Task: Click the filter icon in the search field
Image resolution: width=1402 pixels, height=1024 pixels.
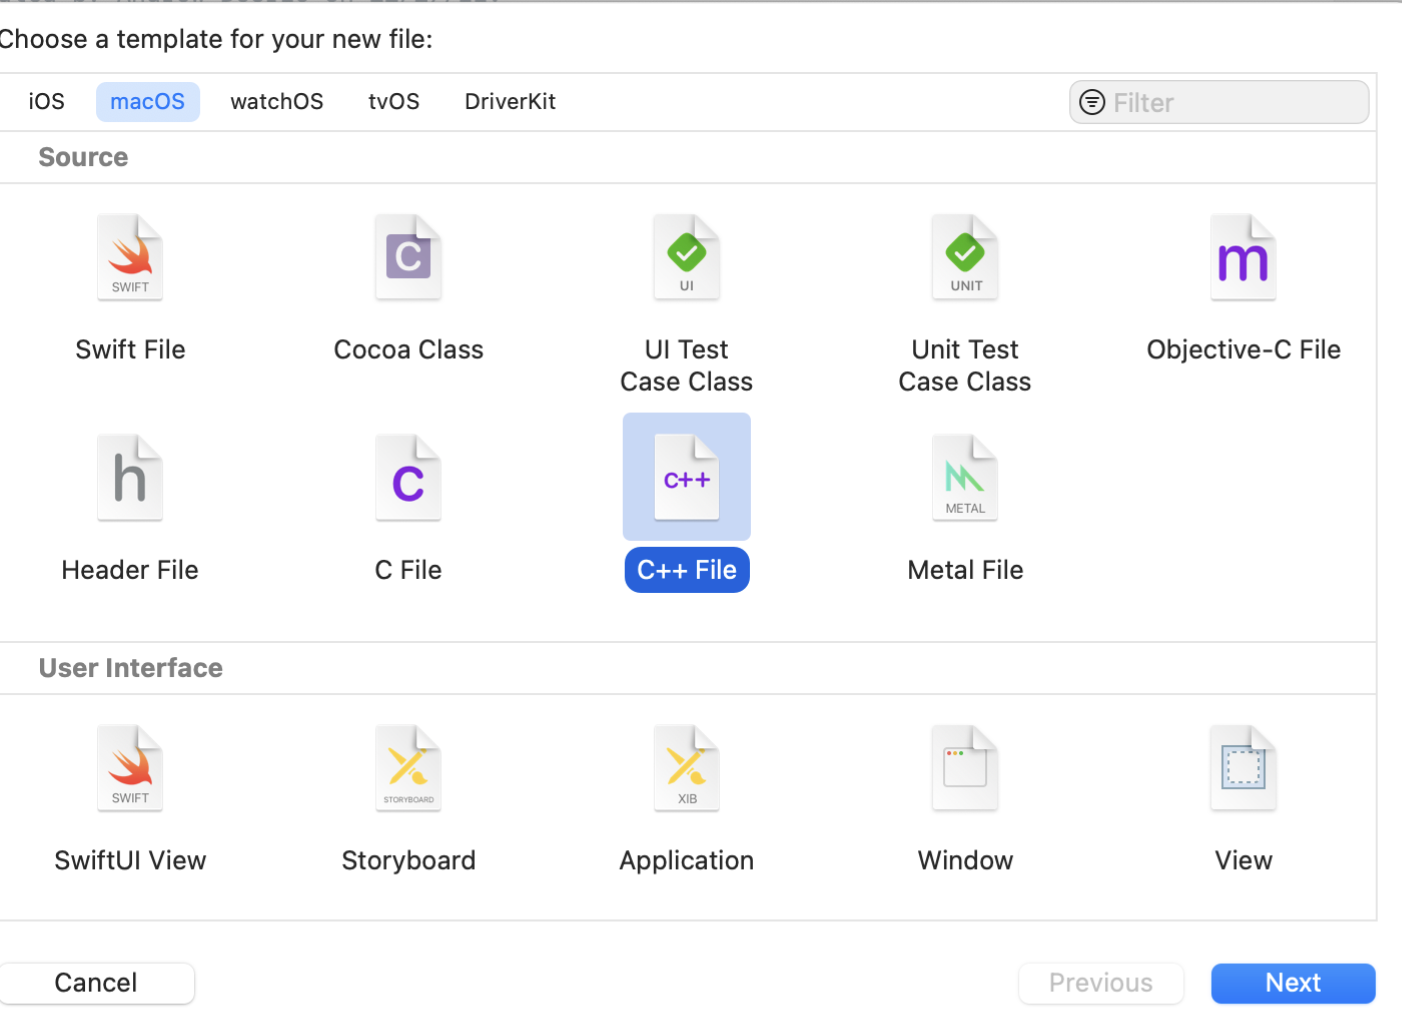Action: (1092, 102)
